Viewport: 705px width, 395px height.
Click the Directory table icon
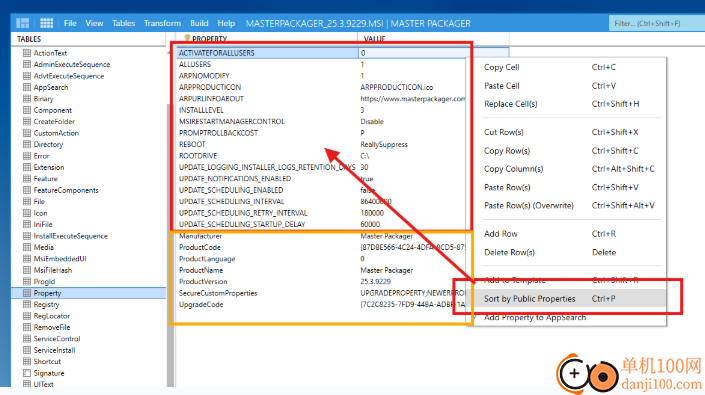click(x=27, y=144)
